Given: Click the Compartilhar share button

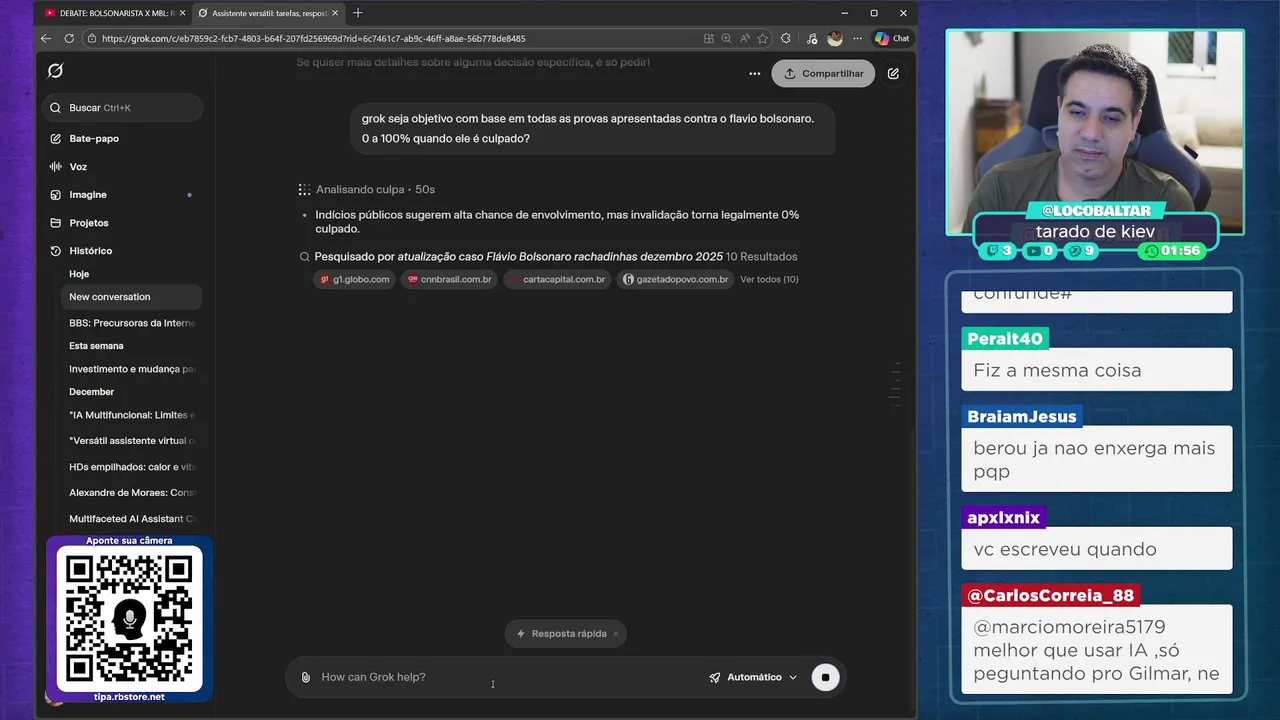Looking at the screenshot, I should coord(823,74).
